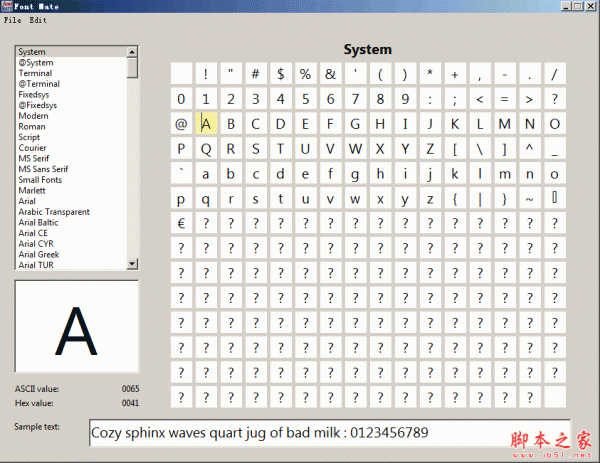This screenshot has width=600, height=463.
Task: Select the uppercase B character cell
Action: (x=231, y=124)
